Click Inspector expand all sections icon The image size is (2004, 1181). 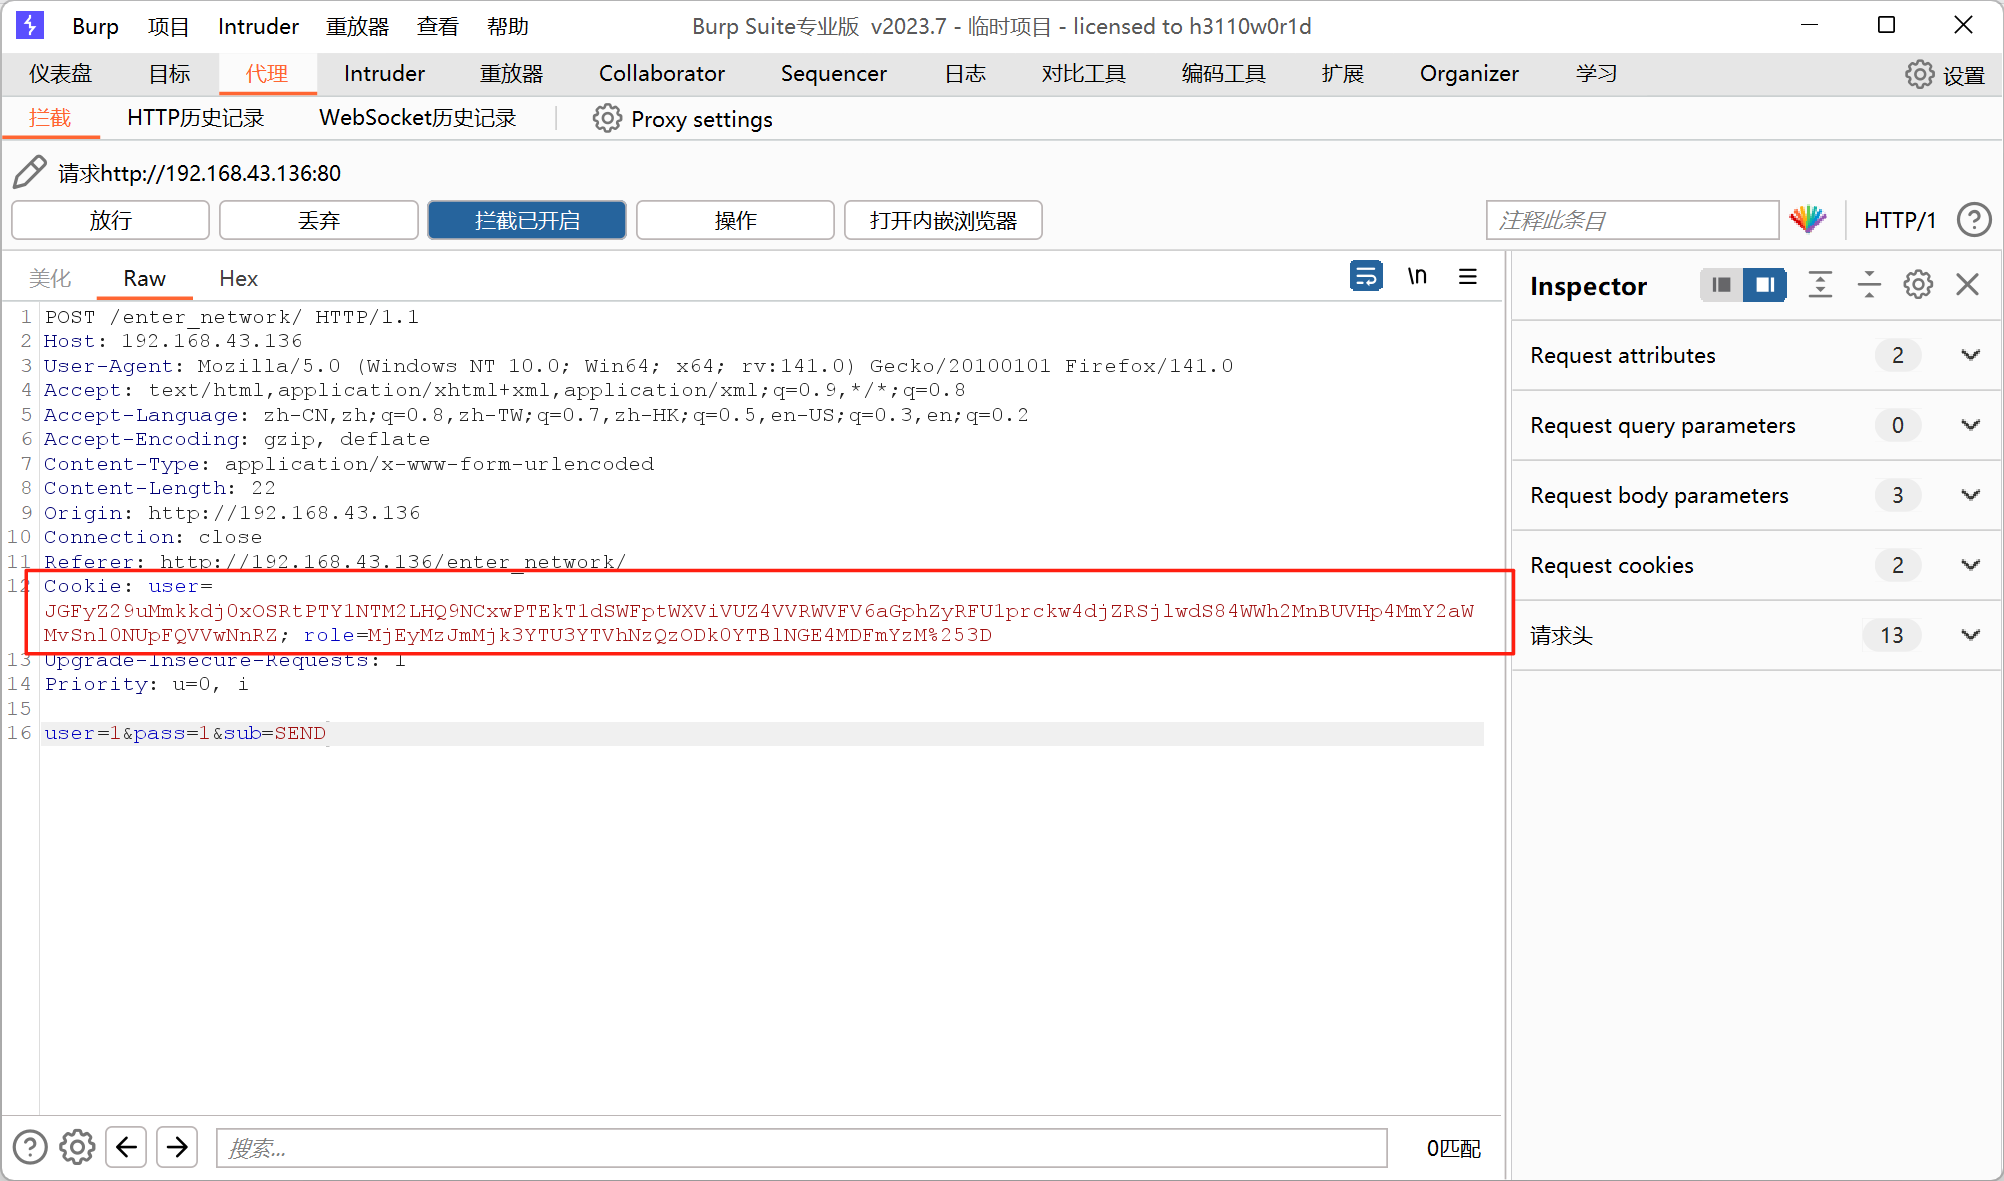point(1820,285)
